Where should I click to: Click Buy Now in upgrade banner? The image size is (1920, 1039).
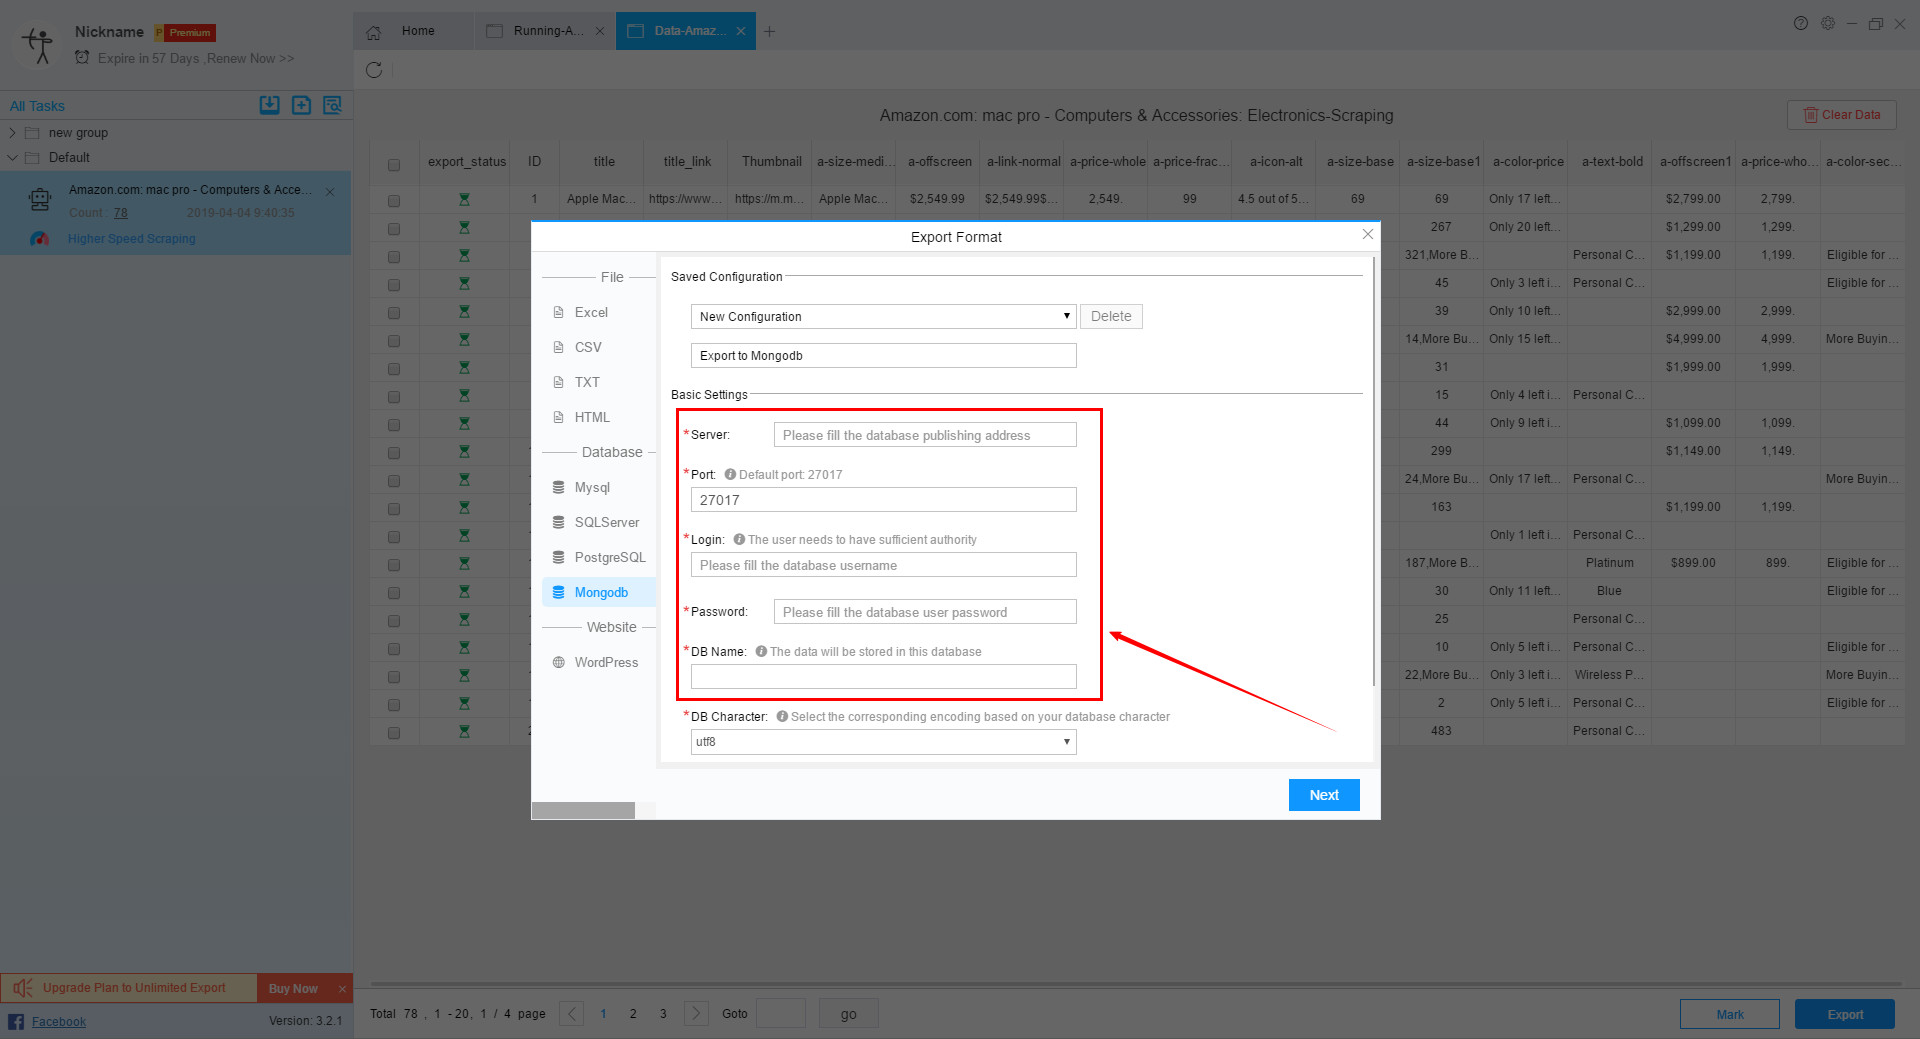point(293,989)
